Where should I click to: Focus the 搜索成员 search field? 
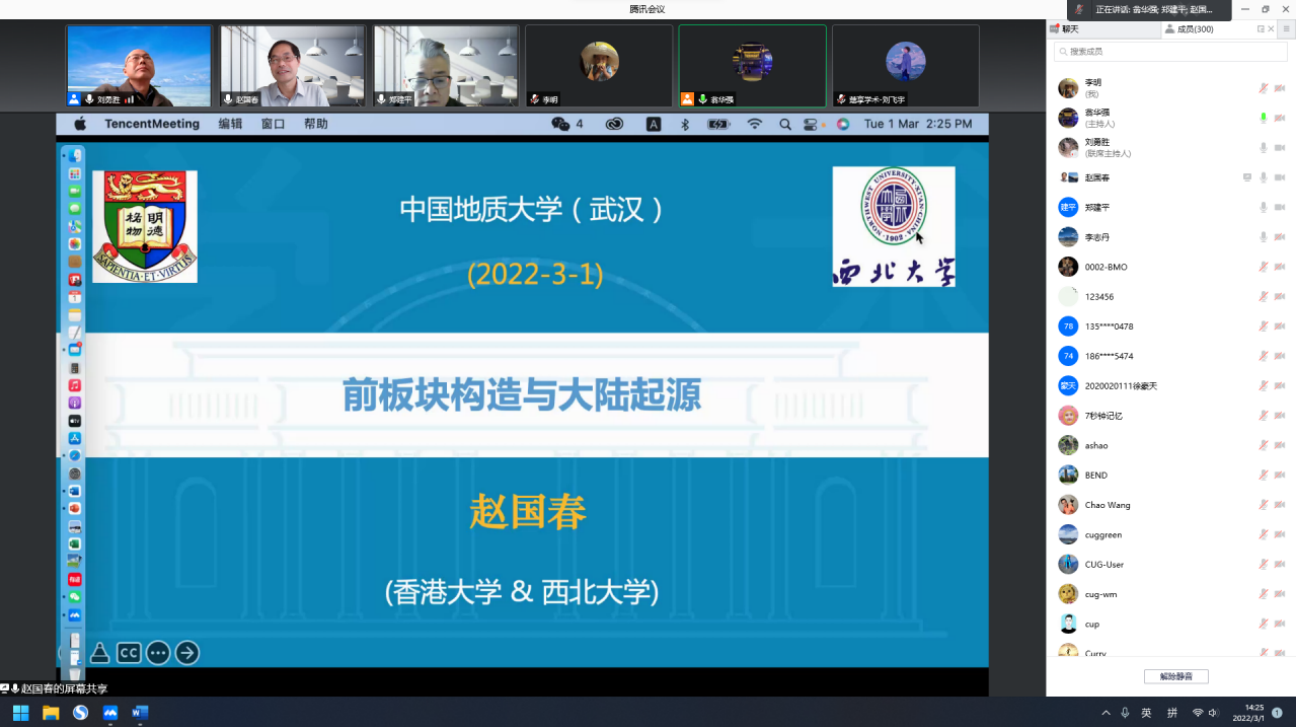coord(1172,51)
